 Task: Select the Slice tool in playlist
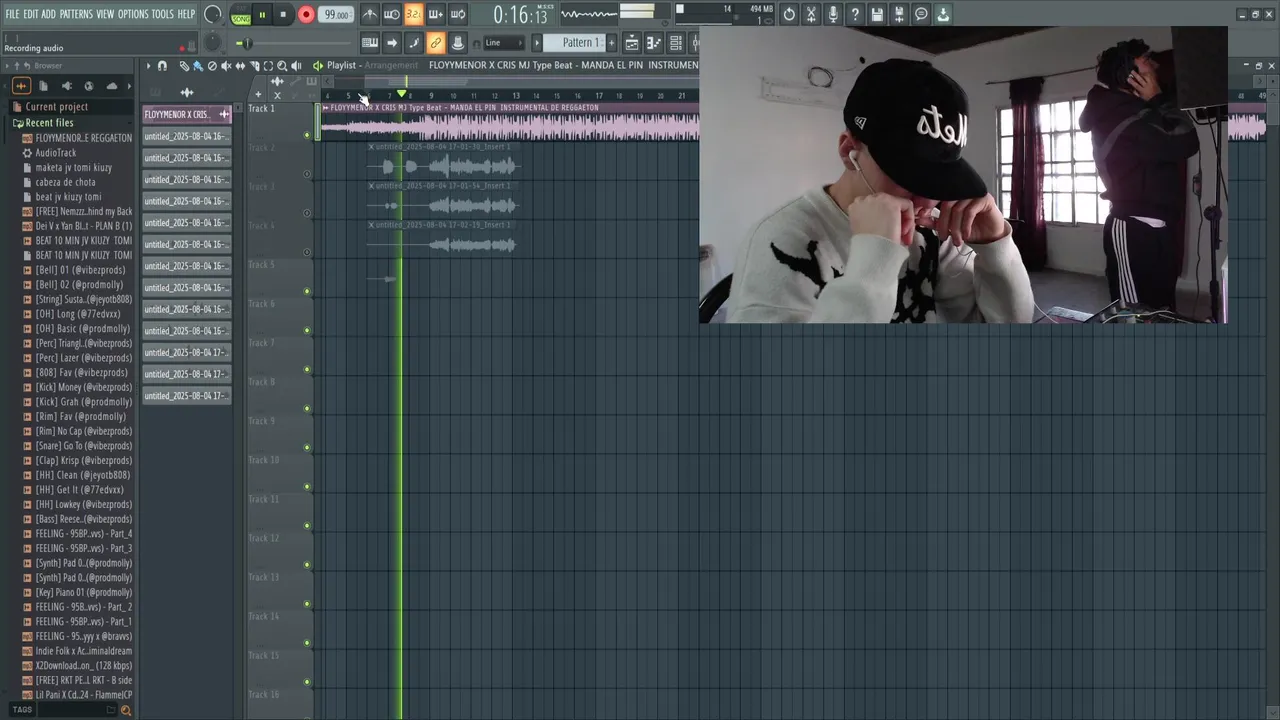point(254,66)
